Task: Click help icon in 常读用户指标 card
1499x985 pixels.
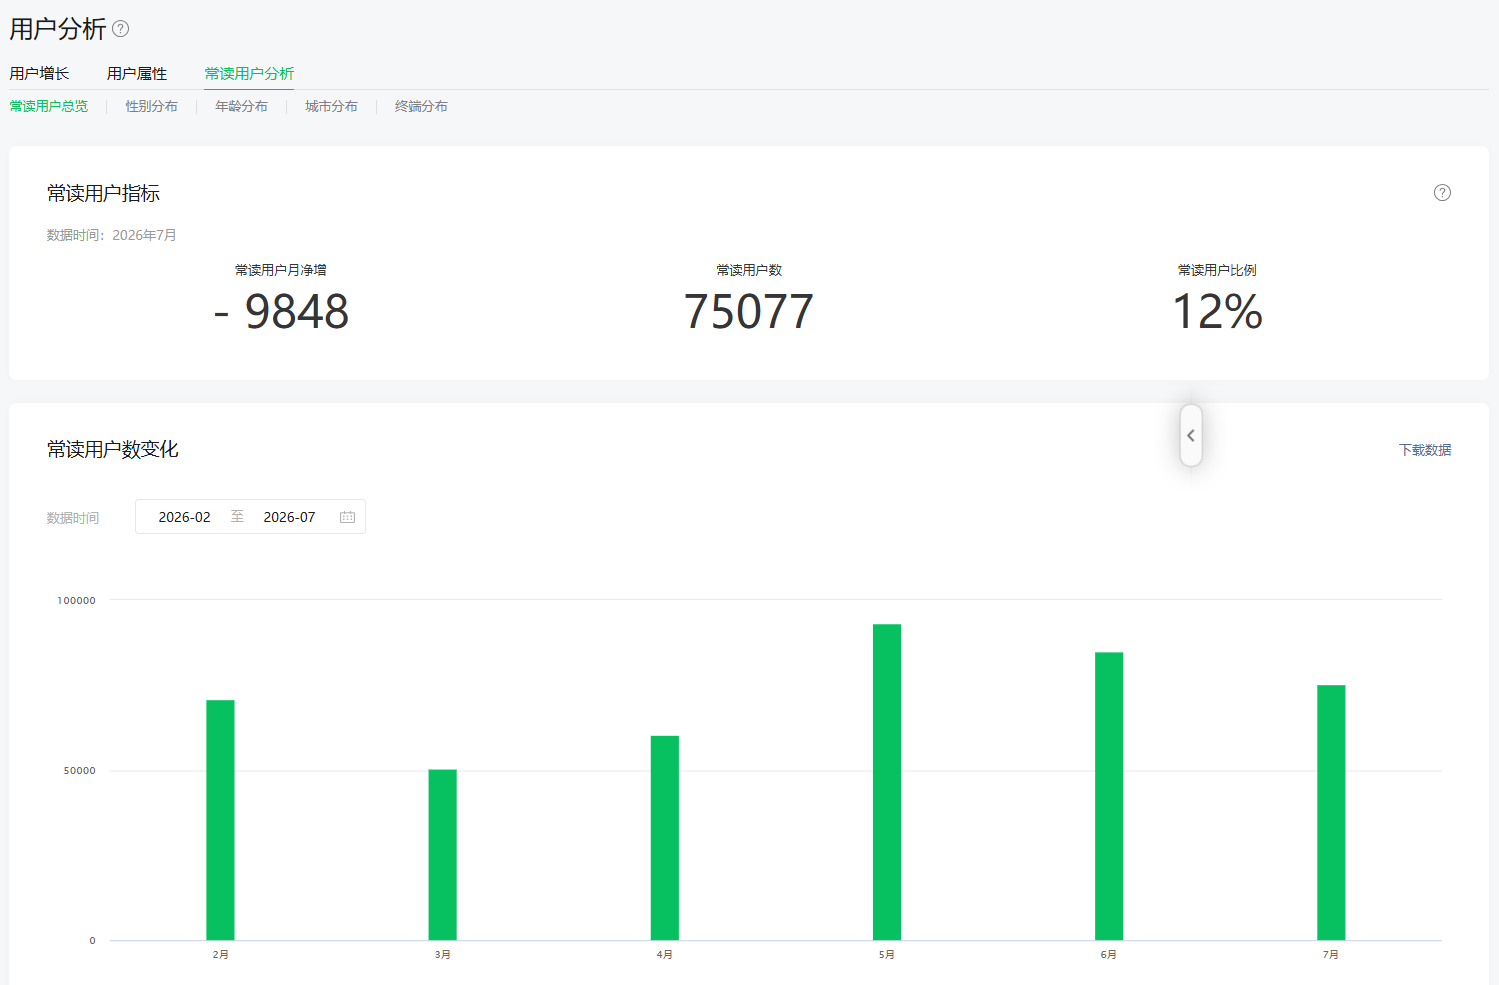Action: tap(1442, 193)
